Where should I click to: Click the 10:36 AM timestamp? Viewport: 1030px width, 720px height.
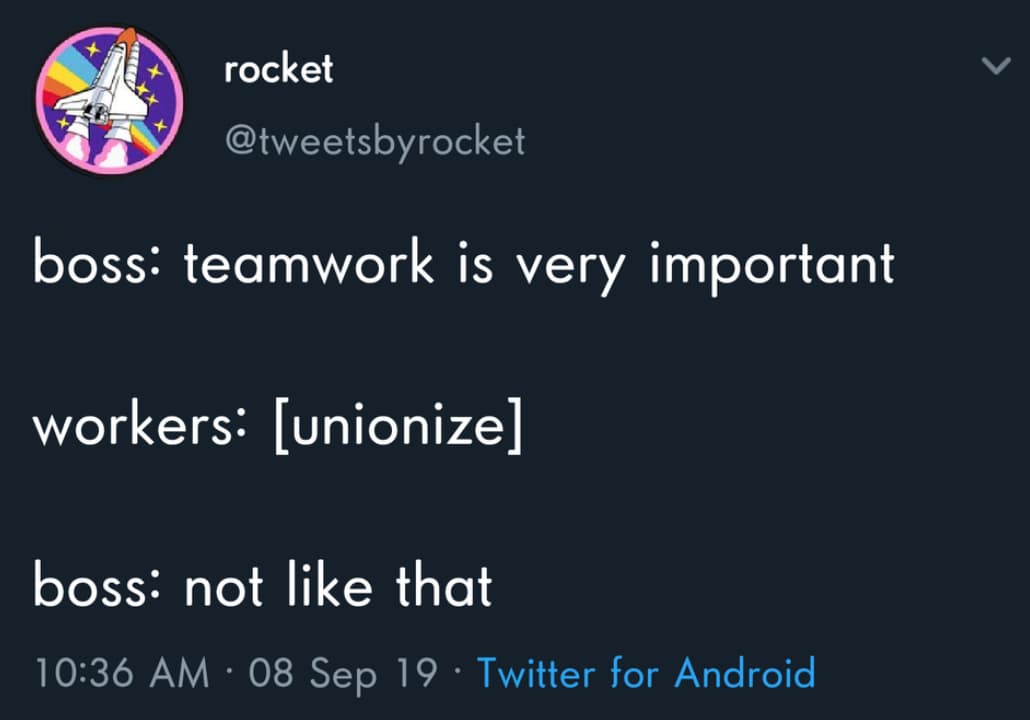pyautogui.click(x=122, y=672)
